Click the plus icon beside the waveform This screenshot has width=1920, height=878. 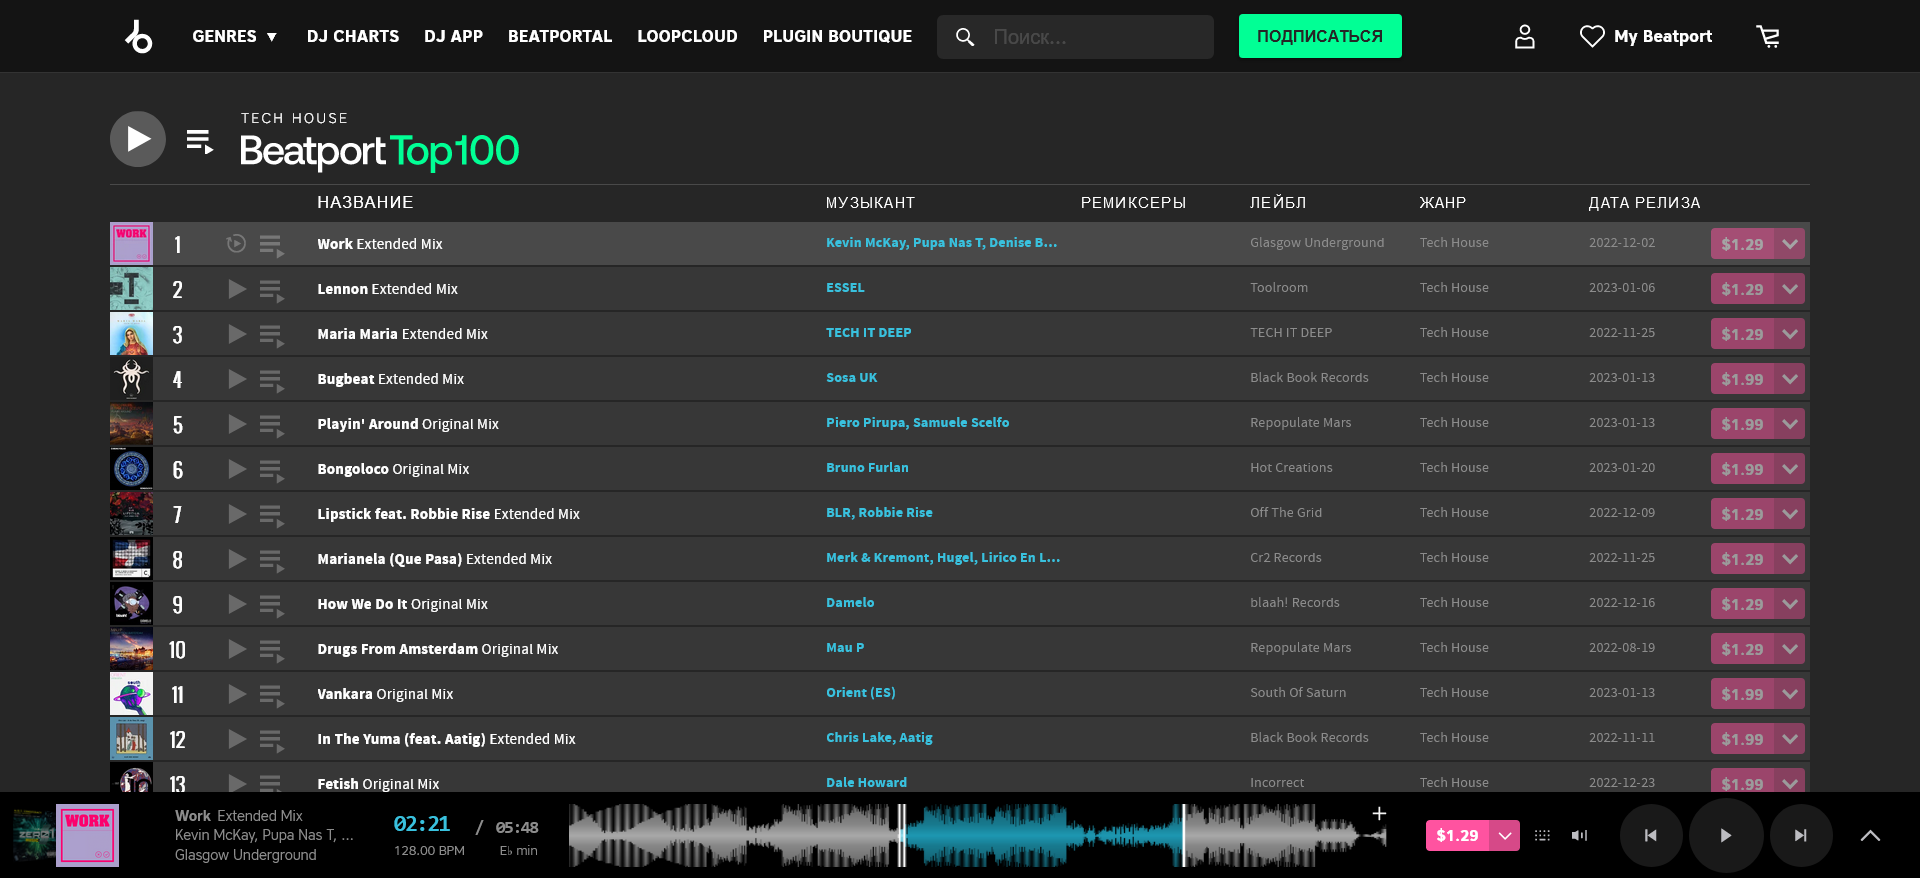point(1379,813)
